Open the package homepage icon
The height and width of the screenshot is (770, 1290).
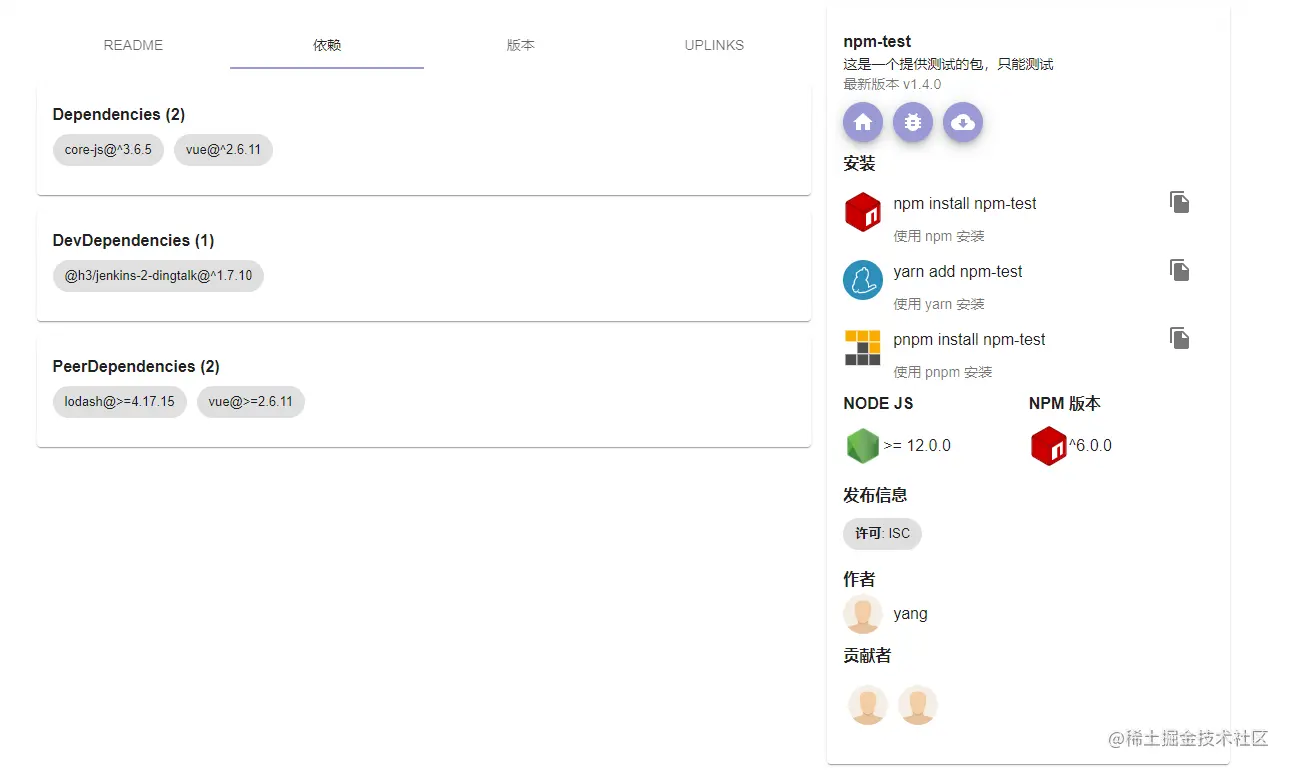[862, 121]
